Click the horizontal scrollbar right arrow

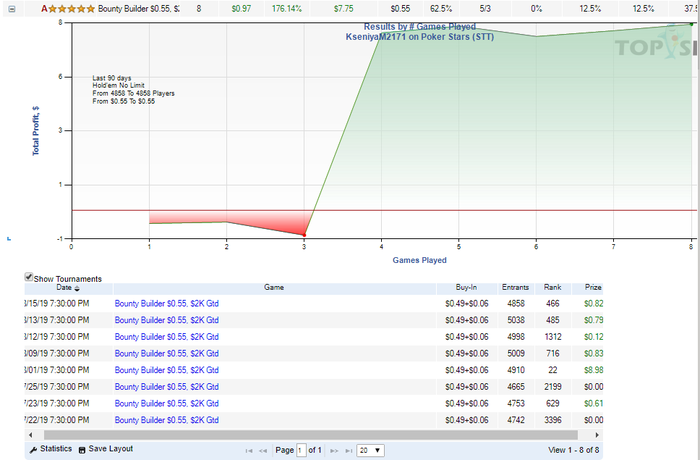[597, 435]
